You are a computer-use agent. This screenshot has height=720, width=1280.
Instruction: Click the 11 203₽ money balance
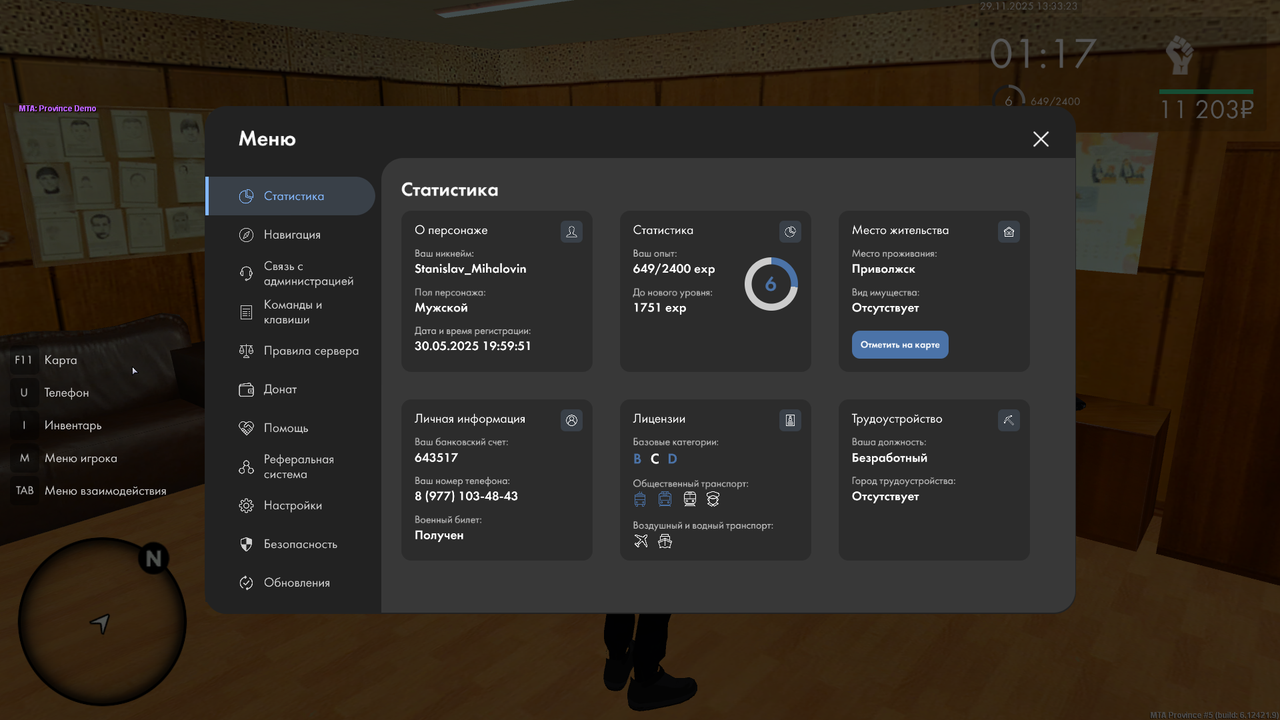[x=1207, y=109]
